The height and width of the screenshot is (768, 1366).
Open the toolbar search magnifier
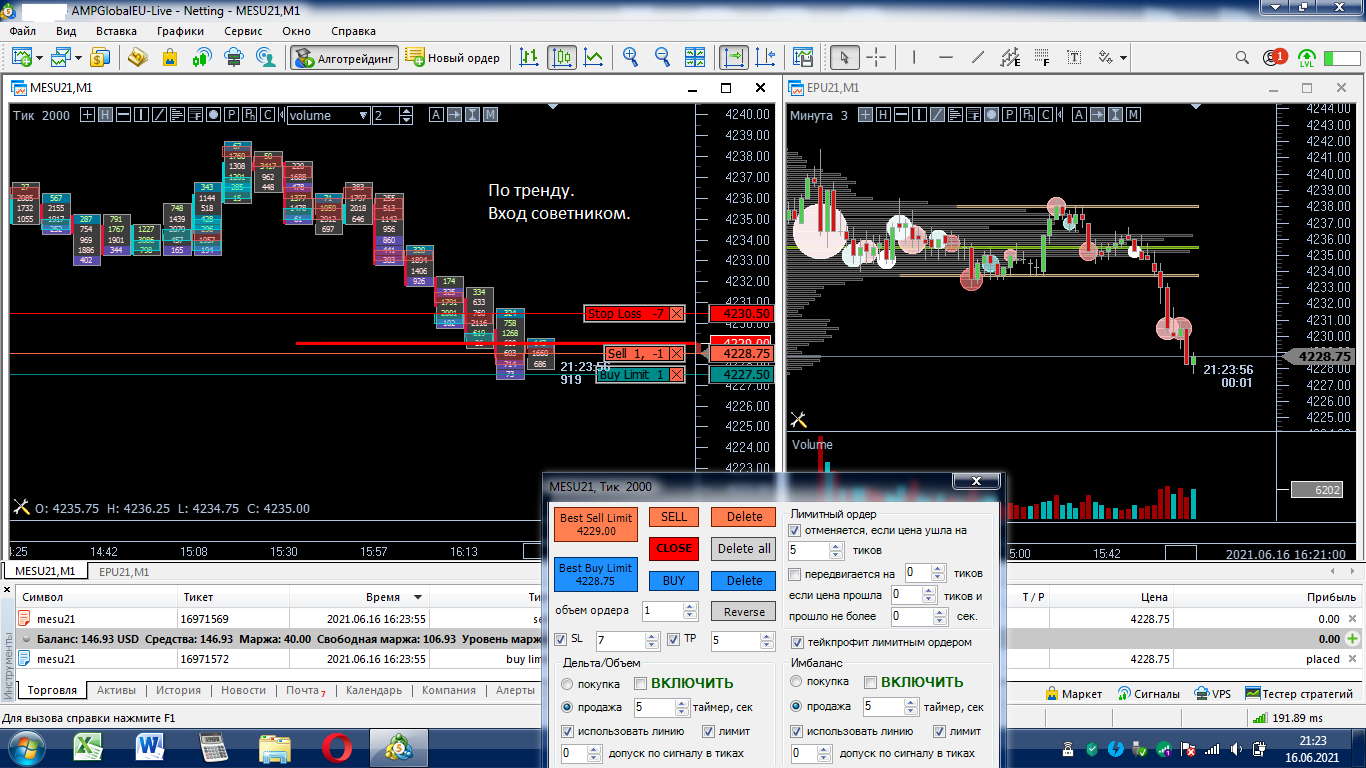(x=1243, y=58)
